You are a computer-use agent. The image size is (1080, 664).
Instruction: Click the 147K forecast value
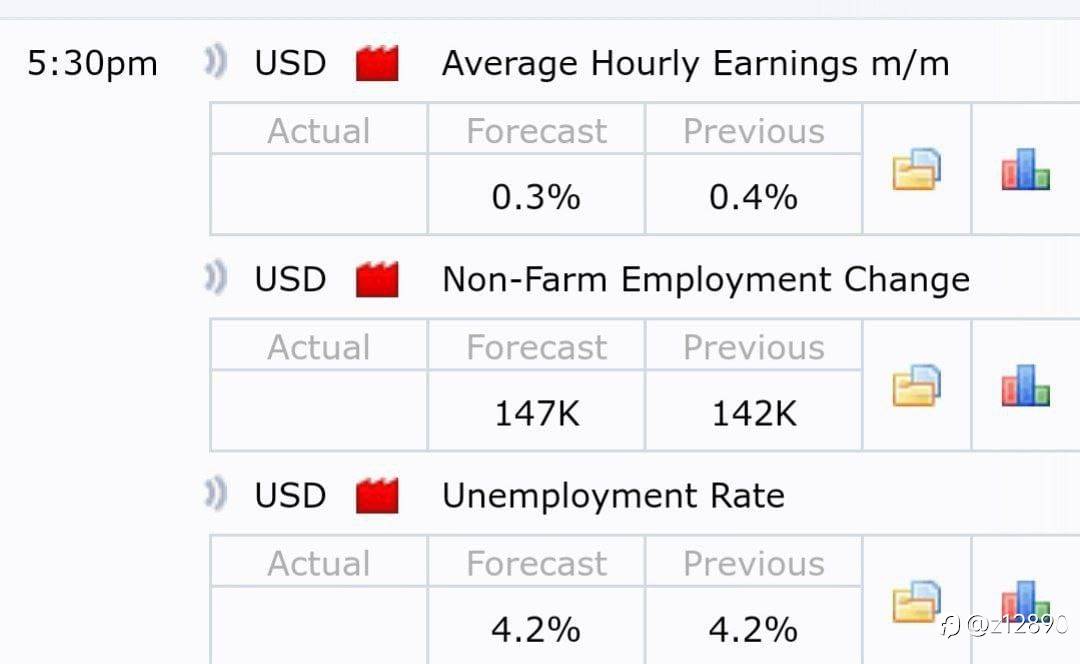536,413
